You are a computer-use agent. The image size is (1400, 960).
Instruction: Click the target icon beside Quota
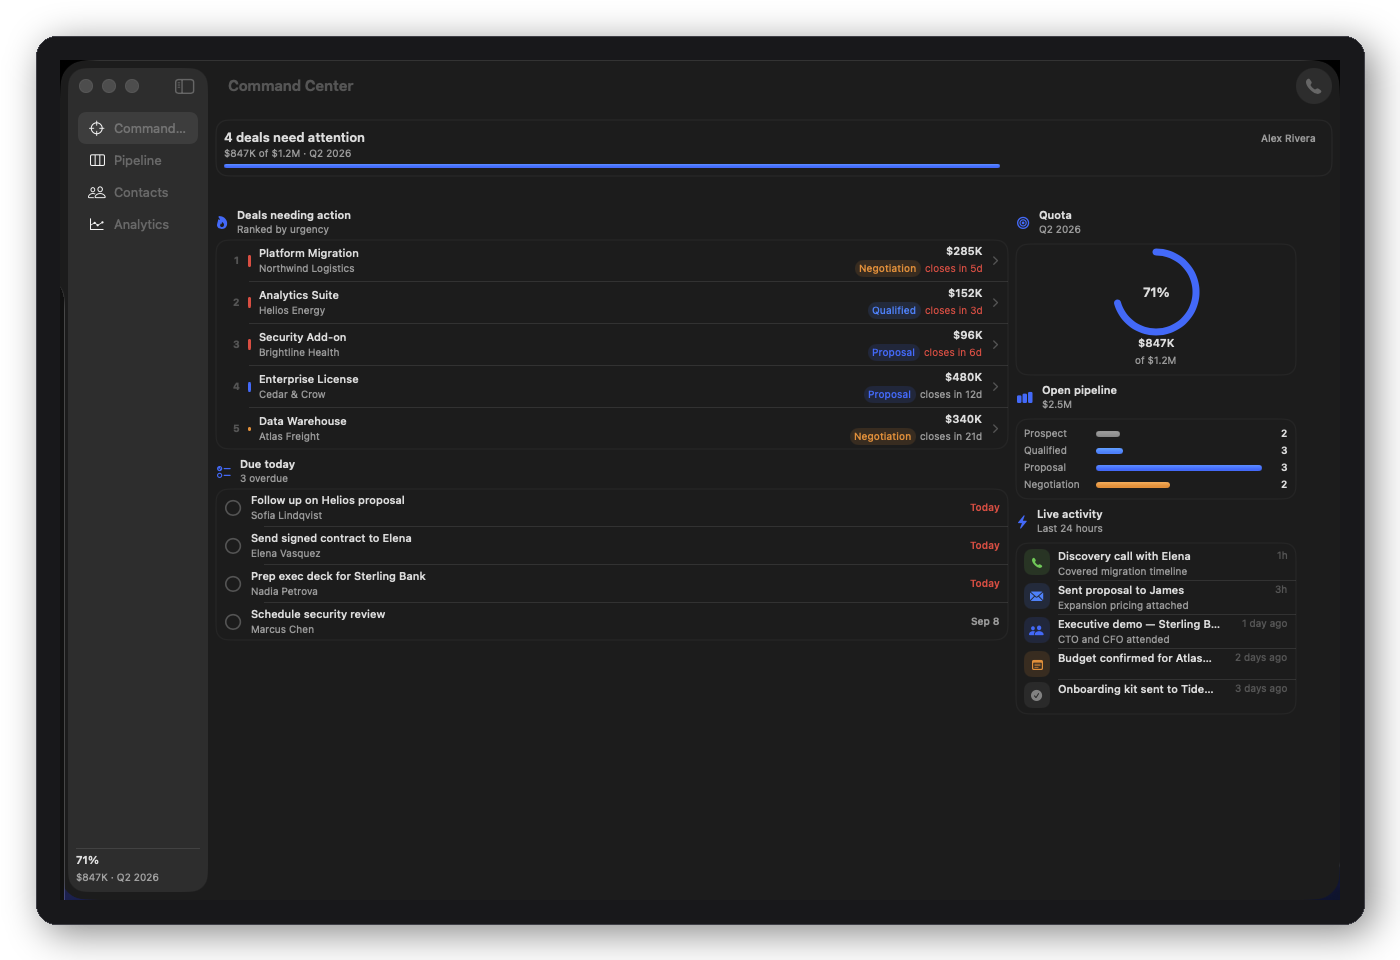(1023, 223)
